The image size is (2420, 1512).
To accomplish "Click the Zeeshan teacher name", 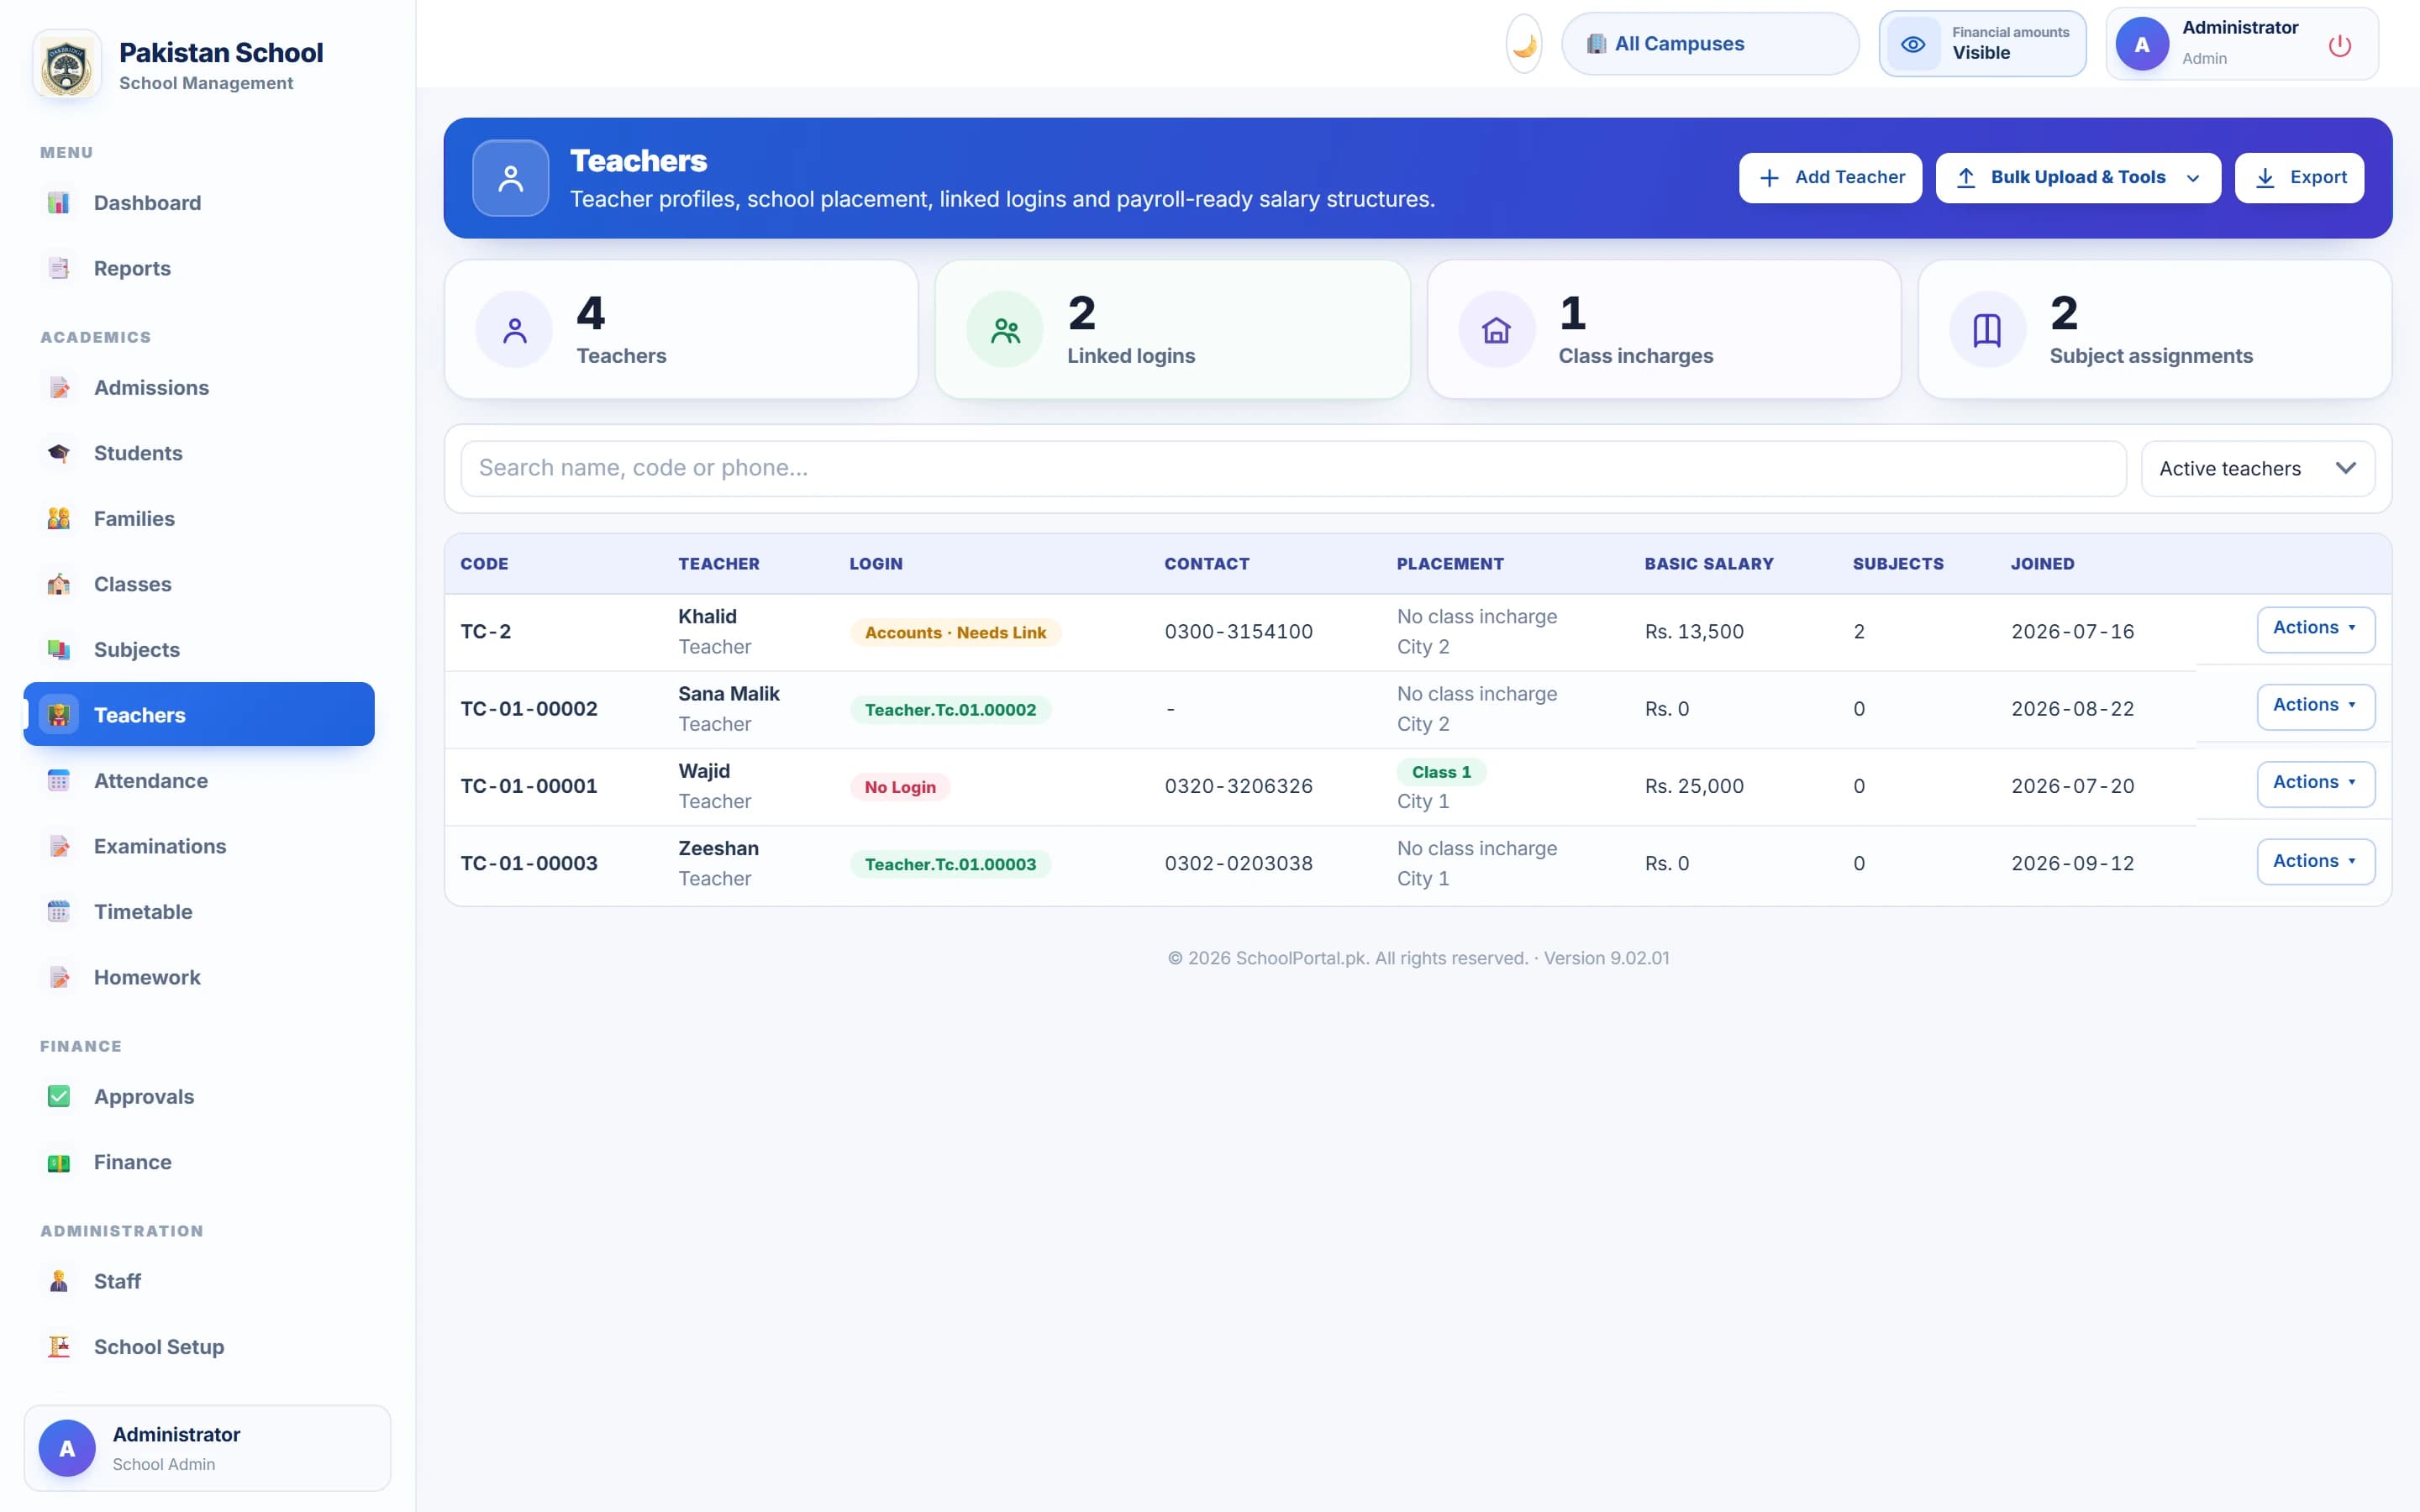I will click(718, 848).
